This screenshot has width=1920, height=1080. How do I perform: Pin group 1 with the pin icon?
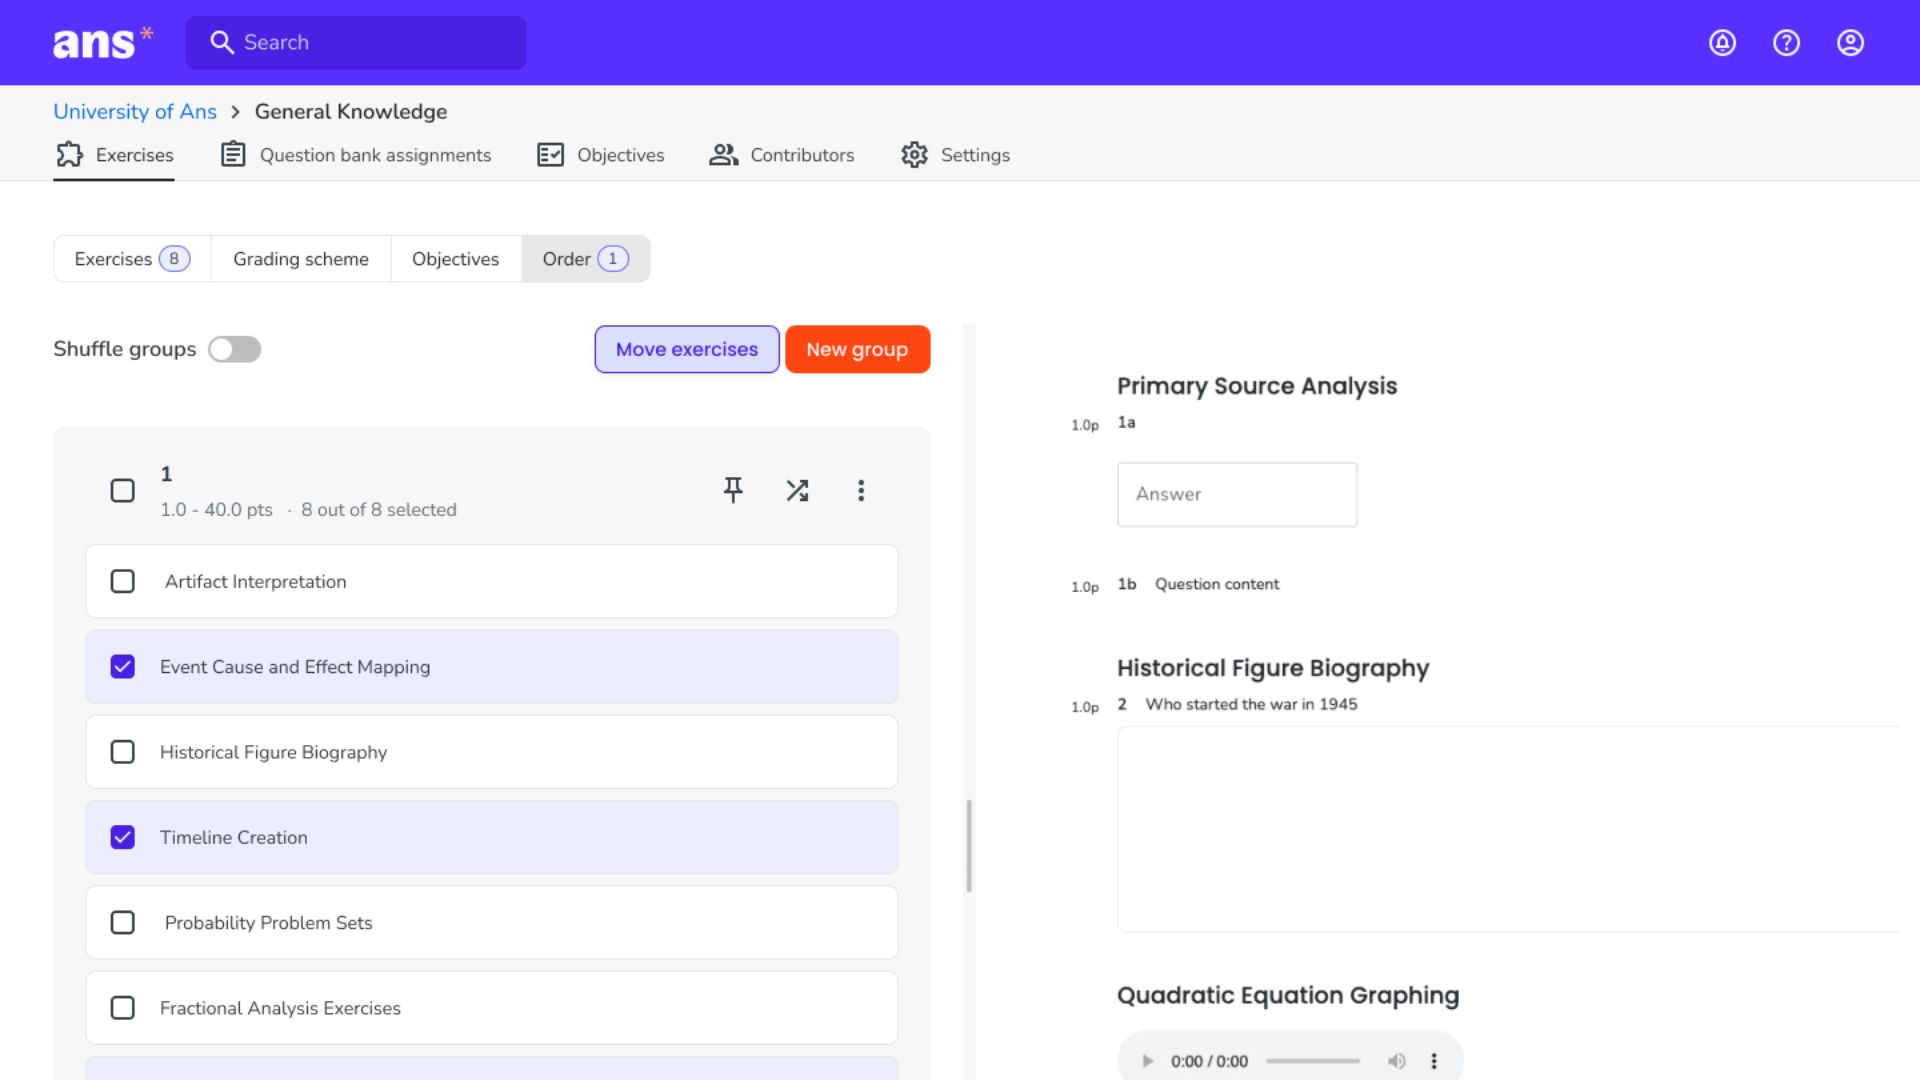point(733,490)
